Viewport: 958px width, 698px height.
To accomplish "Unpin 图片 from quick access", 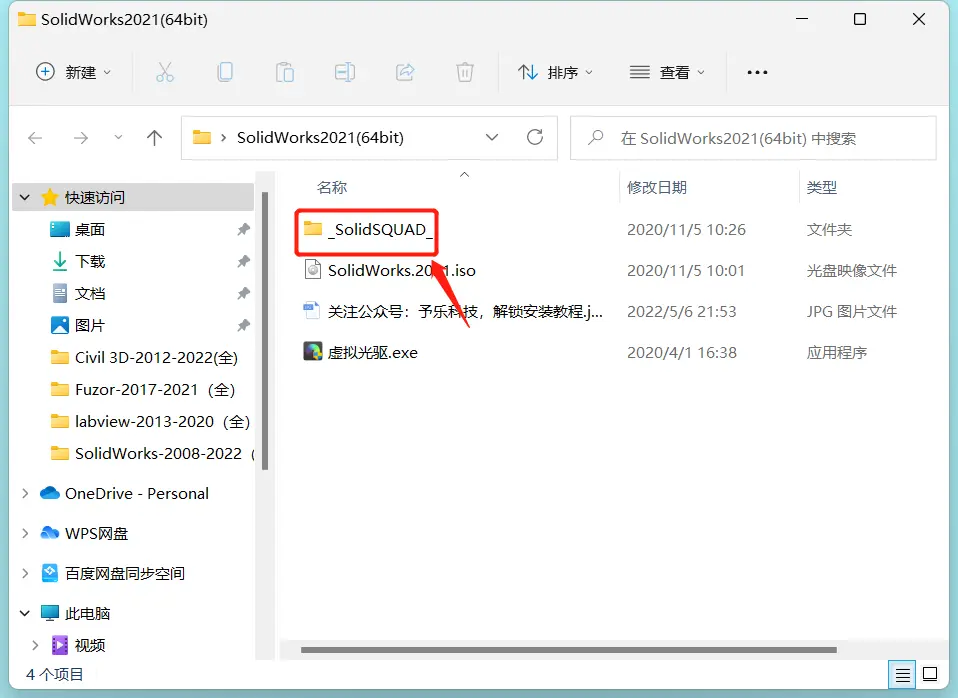I will (244, 325).
